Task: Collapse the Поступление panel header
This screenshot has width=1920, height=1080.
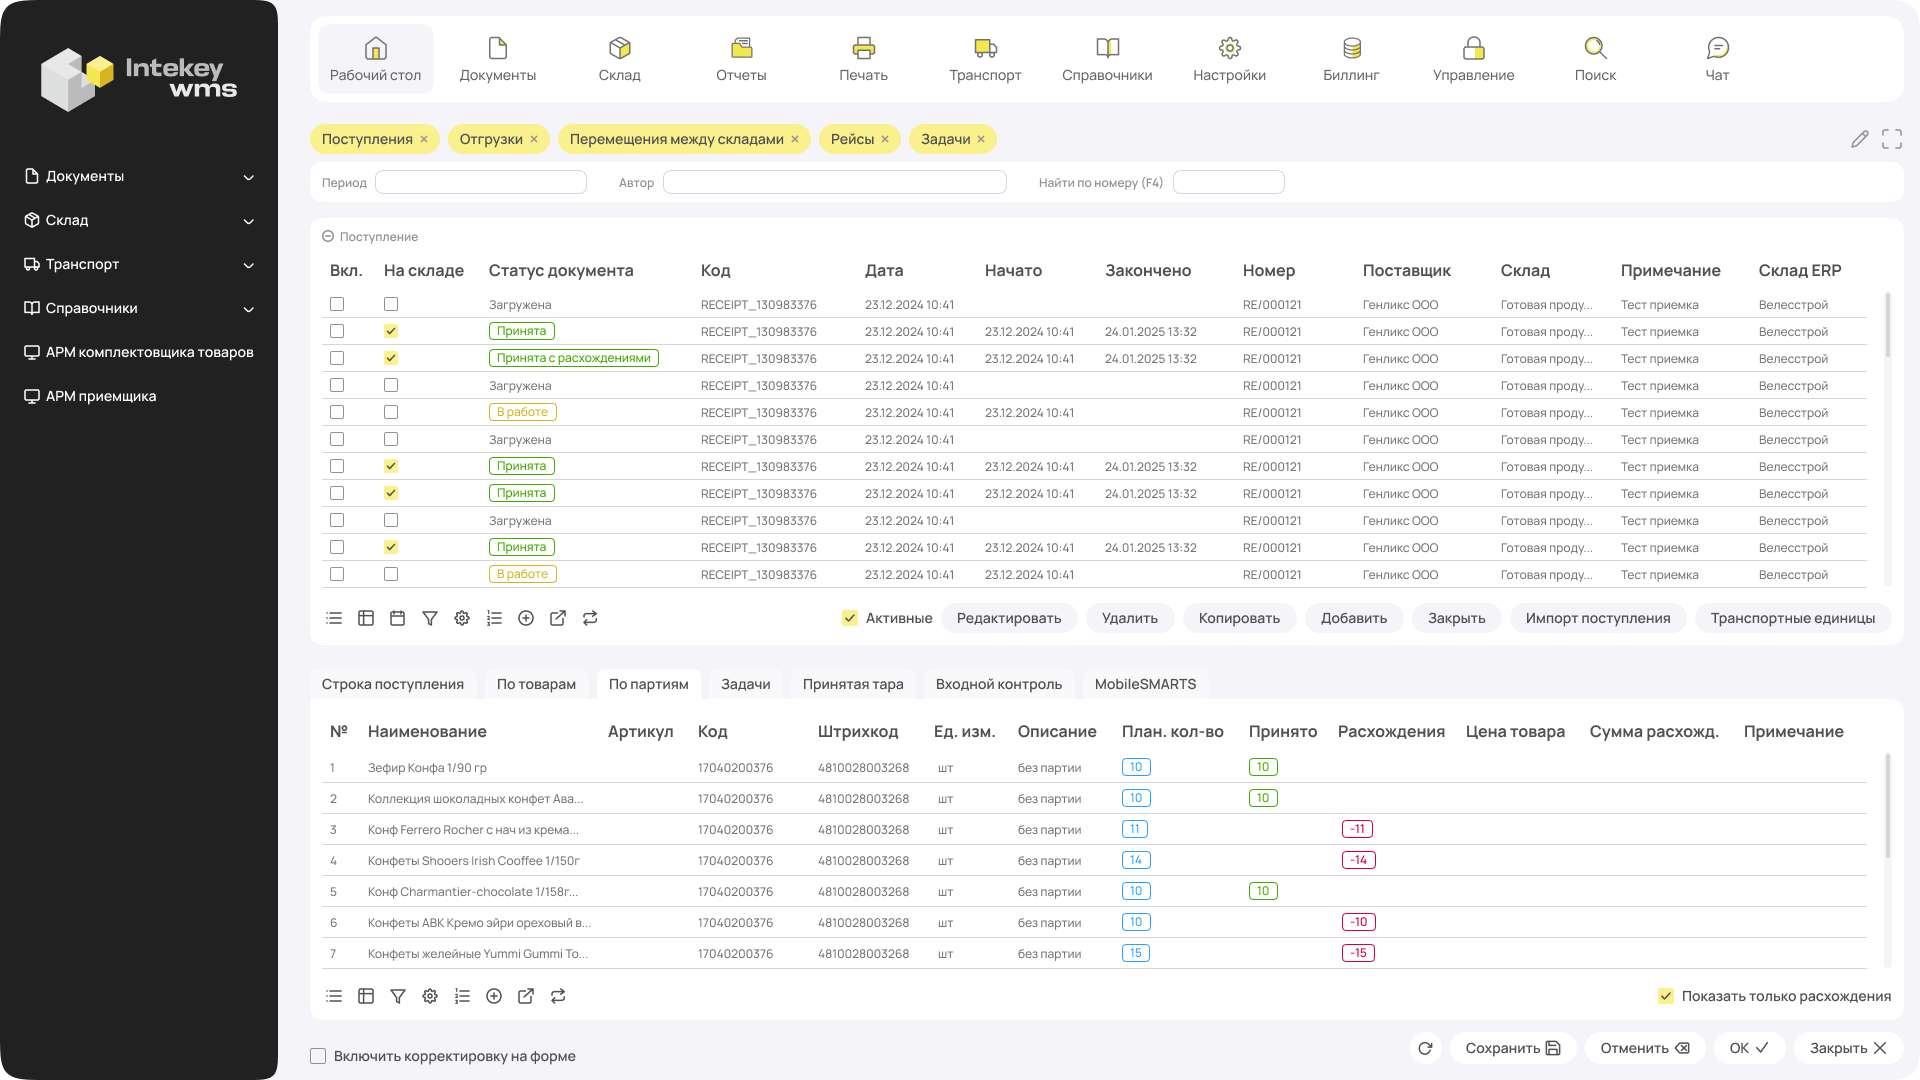Action: pyautogui.click(x=327, y=236)
